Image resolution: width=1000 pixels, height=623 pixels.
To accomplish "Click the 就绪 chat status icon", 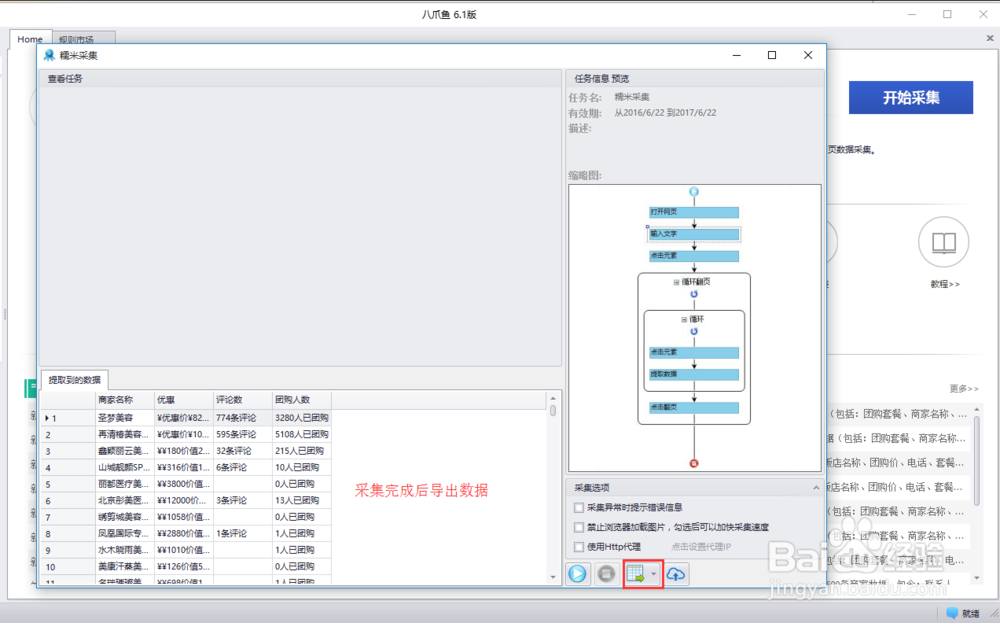I will click(952, 613).
